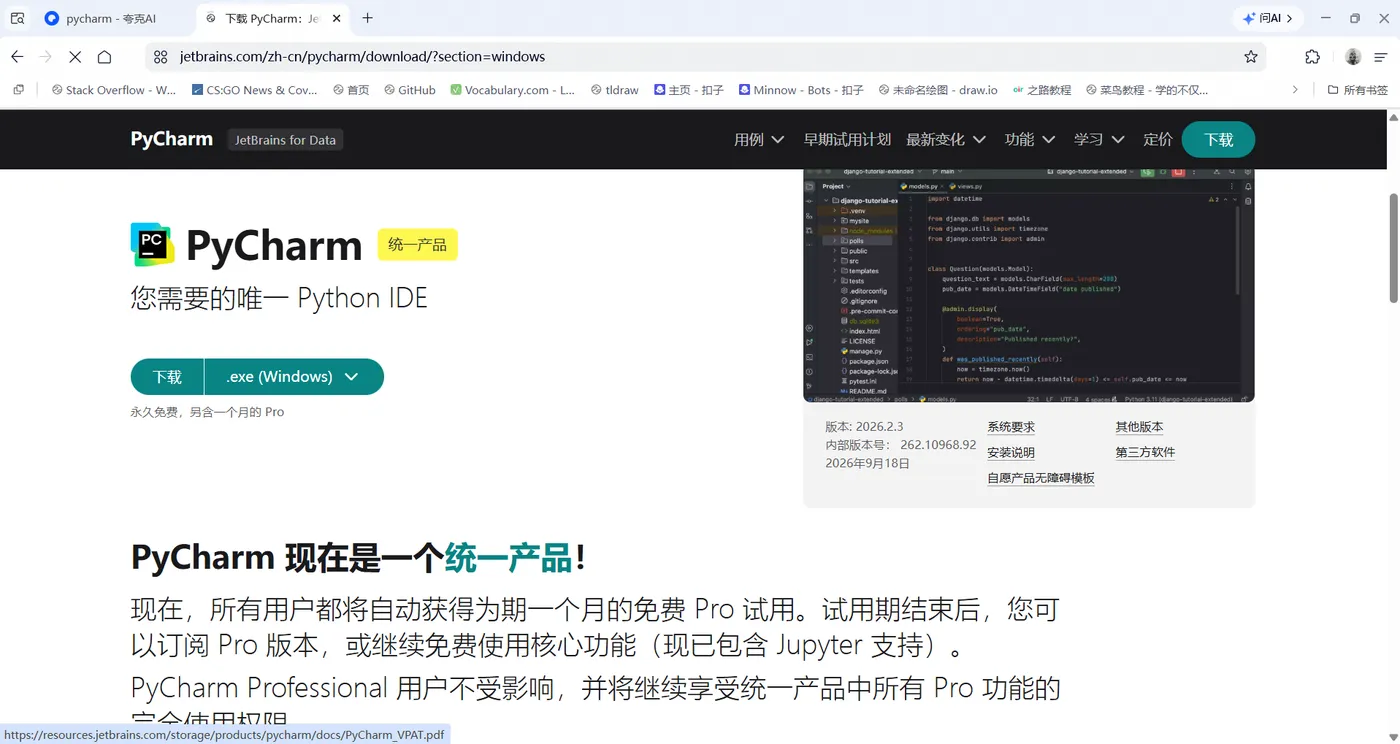
Task: Open the 主页 - 扣子 bookmark
Action: pos(689,90)
